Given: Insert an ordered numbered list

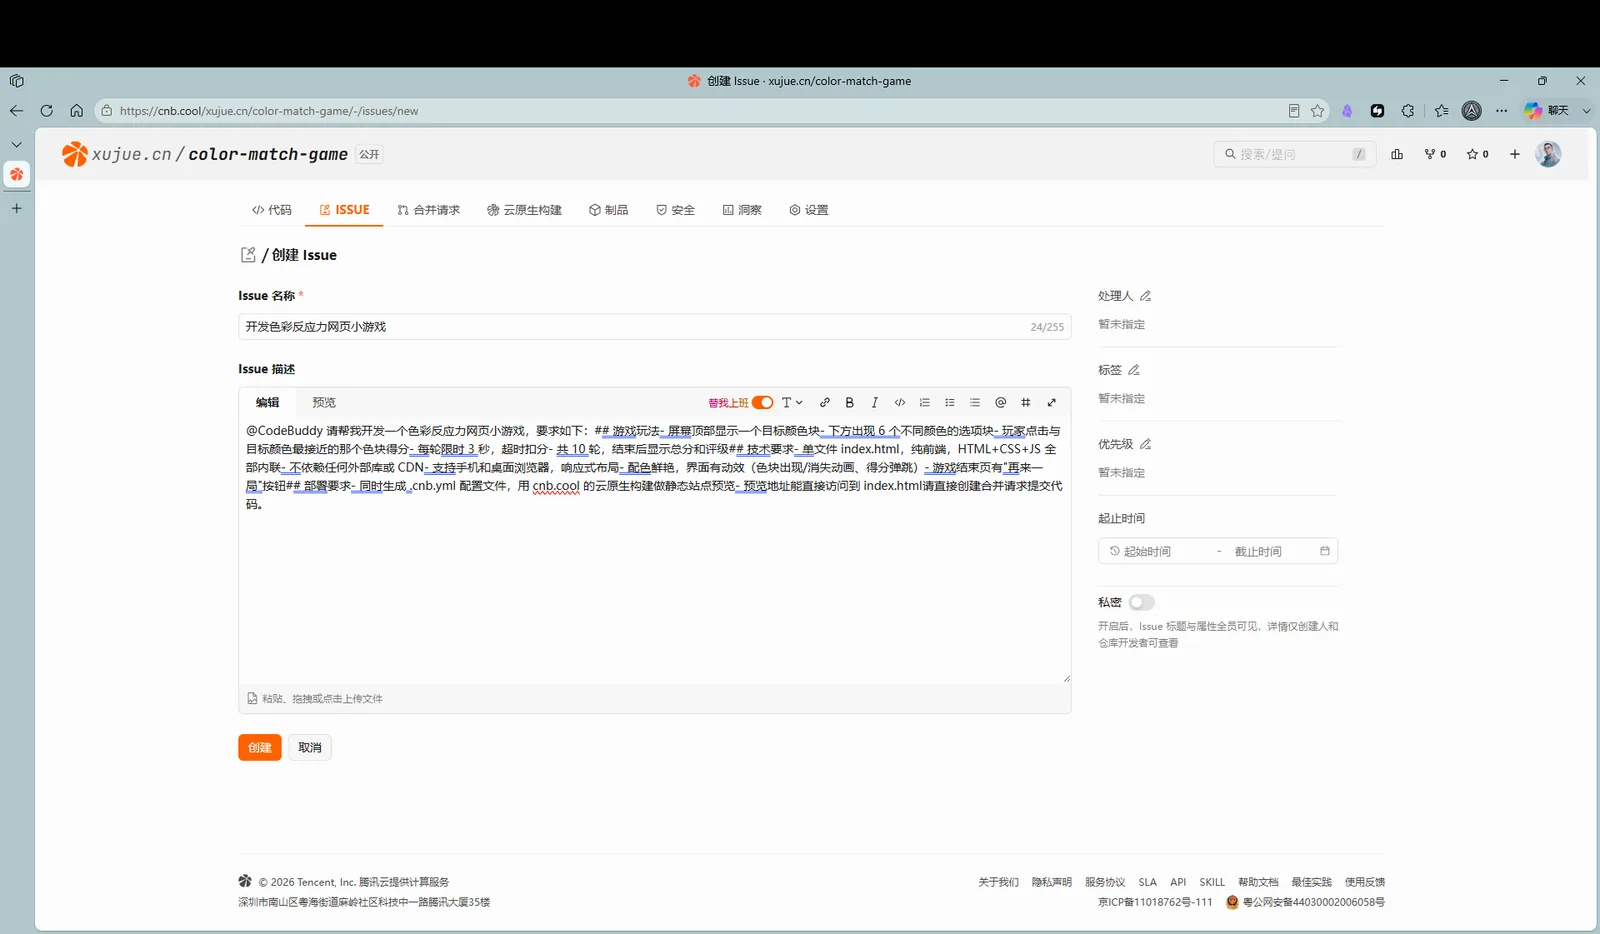Looking at the screenshot, I should (925, 403).
